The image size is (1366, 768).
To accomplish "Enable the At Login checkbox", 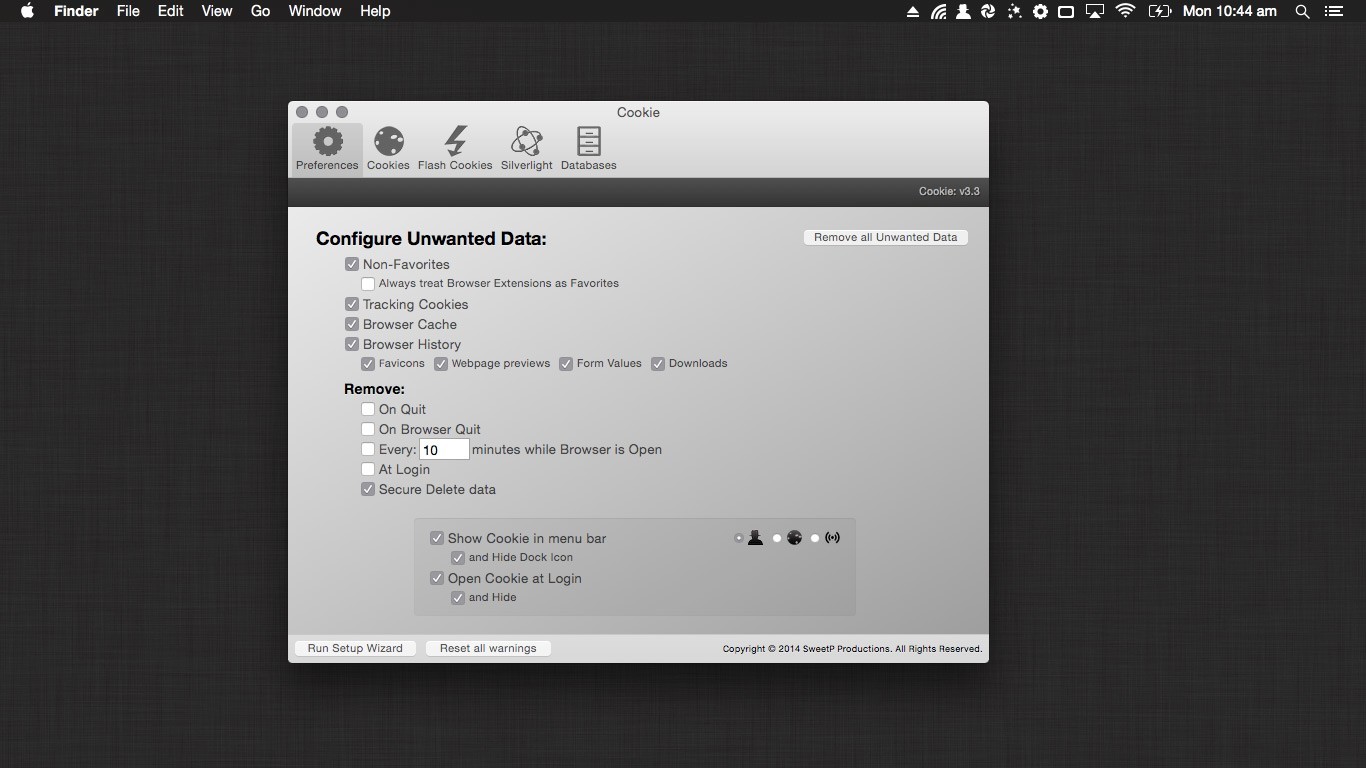I will pos(368,469).
